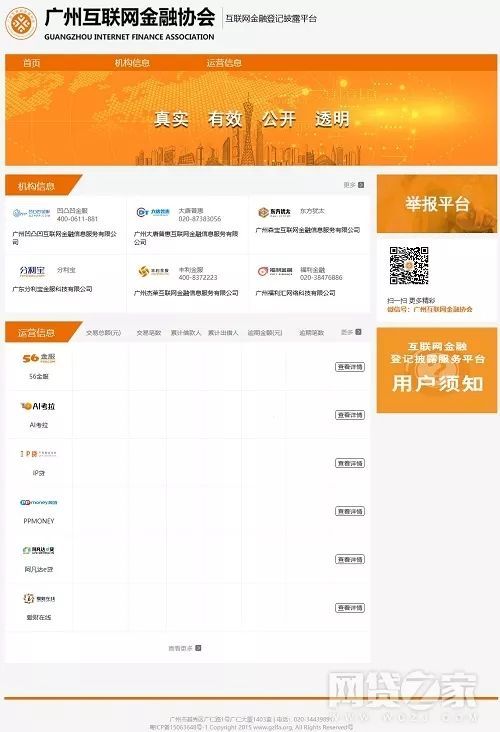Expand 查看更多 at the list bottom
The width and height of the screenshot is (500, 732).
click(x=184, y=648)
